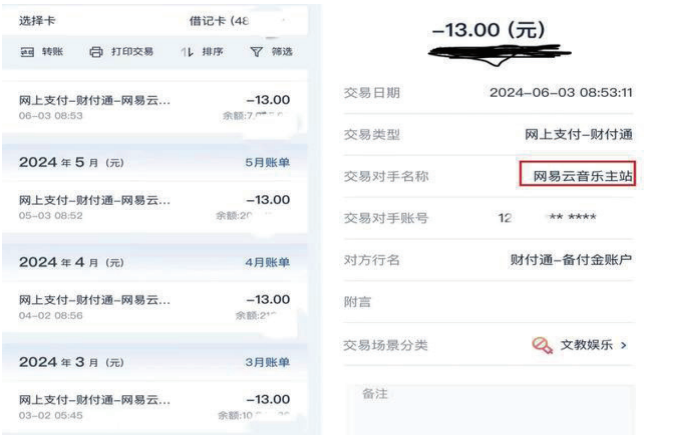Open the 选择卡 借记卡 card selector
The image size is (674, 435).
[x=155, y=21]
